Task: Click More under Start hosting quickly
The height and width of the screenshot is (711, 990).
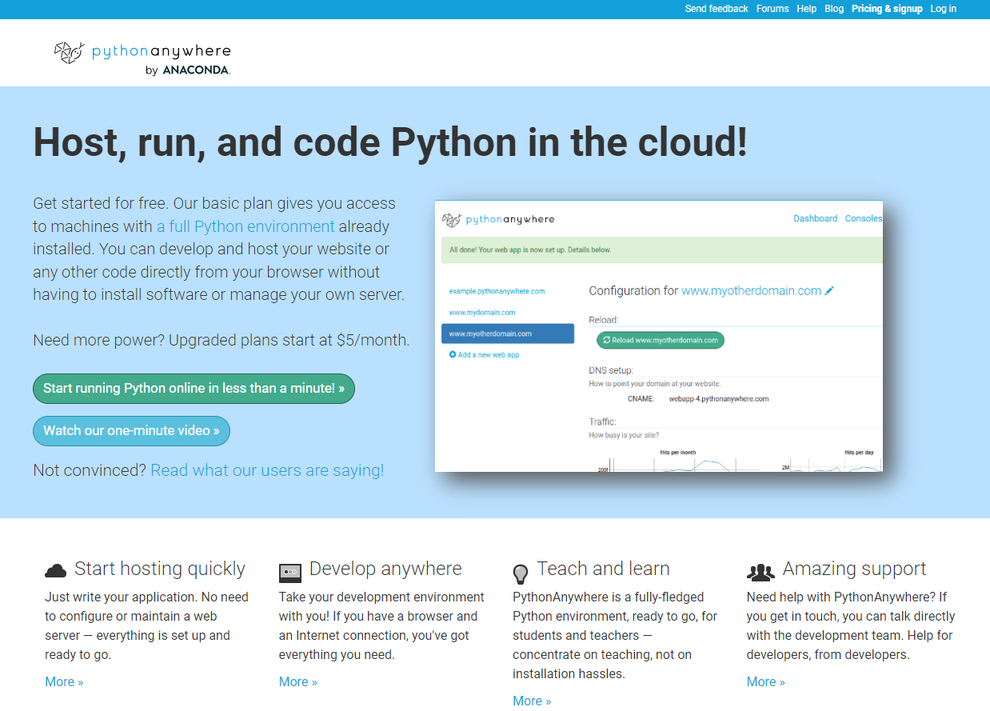Action: (64, 682)
